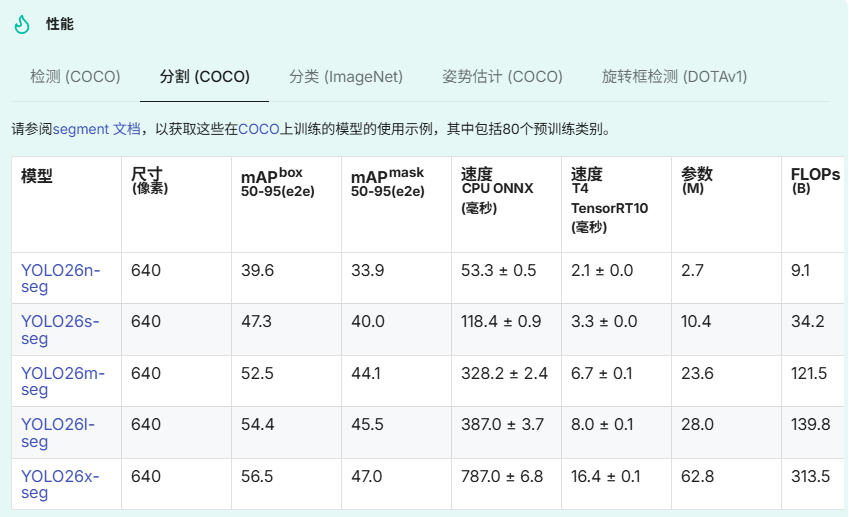Open the segment 文档 link
The width and height of the screenshot is (849, 517).
coord(96,129)
